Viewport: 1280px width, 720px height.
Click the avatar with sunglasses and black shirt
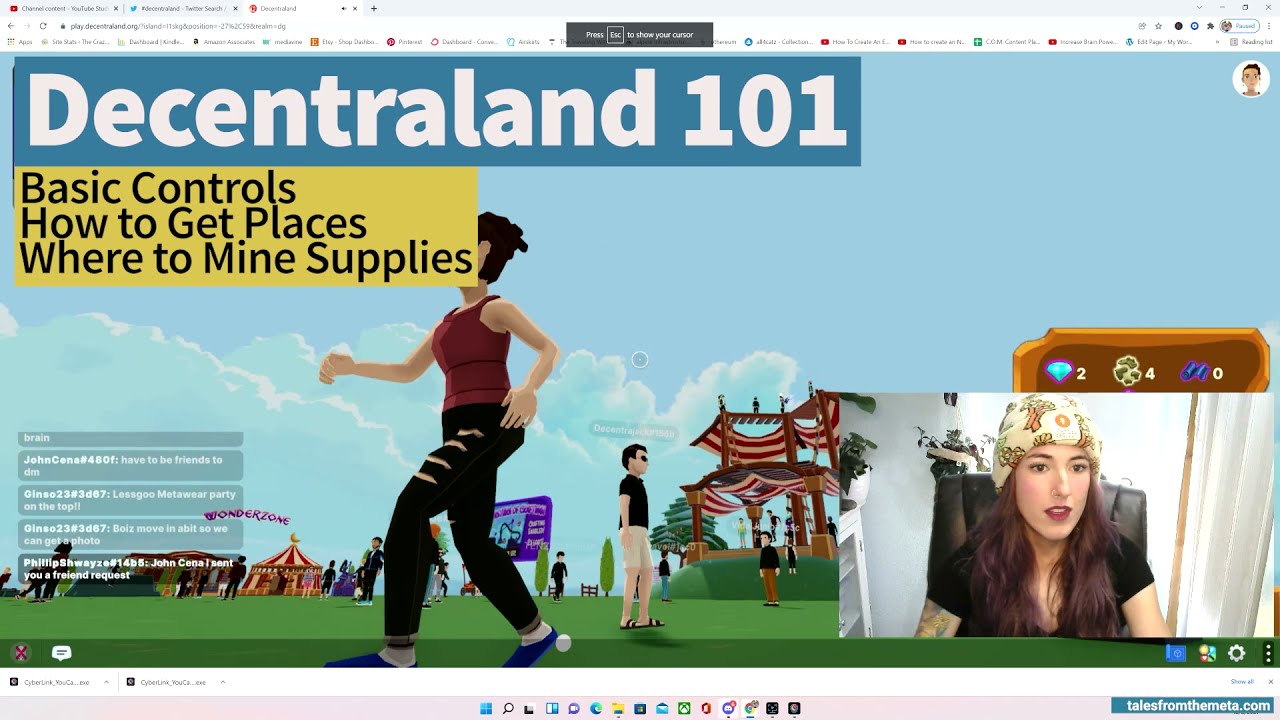(x=636, y=538)
